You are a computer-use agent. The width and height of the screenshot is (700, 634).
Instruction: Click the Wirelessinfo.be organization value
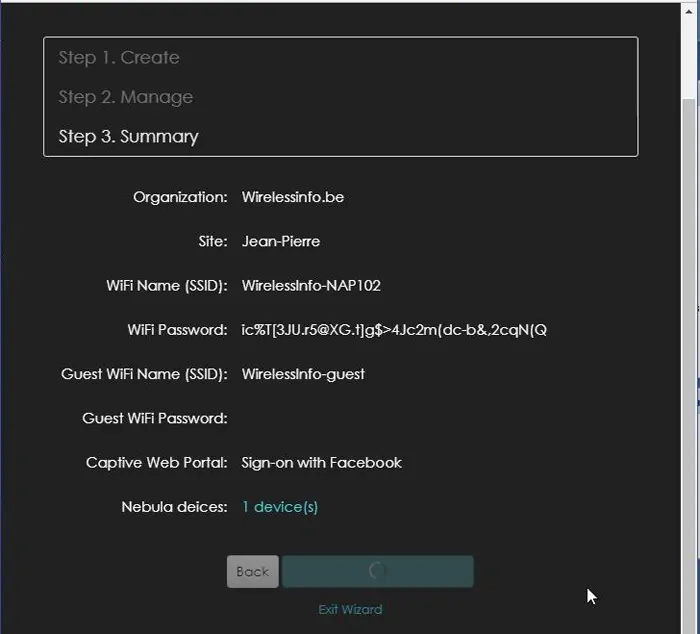[x=293, y=197]
